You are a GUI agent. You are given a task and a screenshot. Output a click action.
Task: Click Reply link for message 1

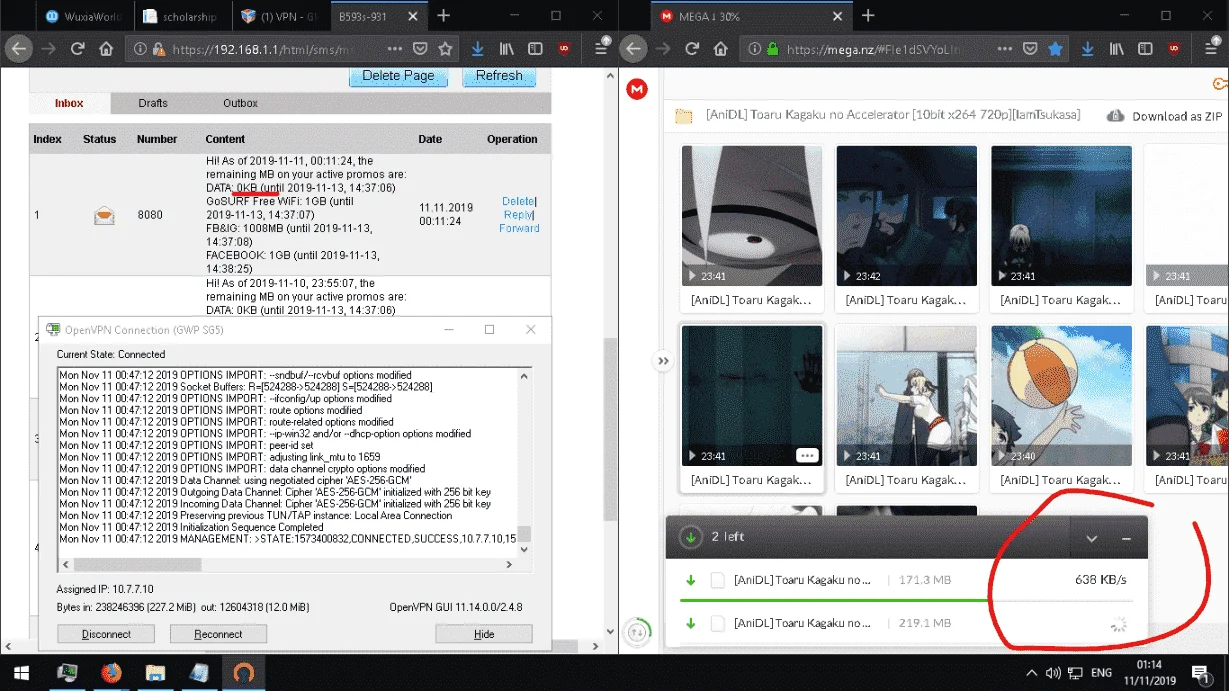pyautogui.click(x=518, y=214)
